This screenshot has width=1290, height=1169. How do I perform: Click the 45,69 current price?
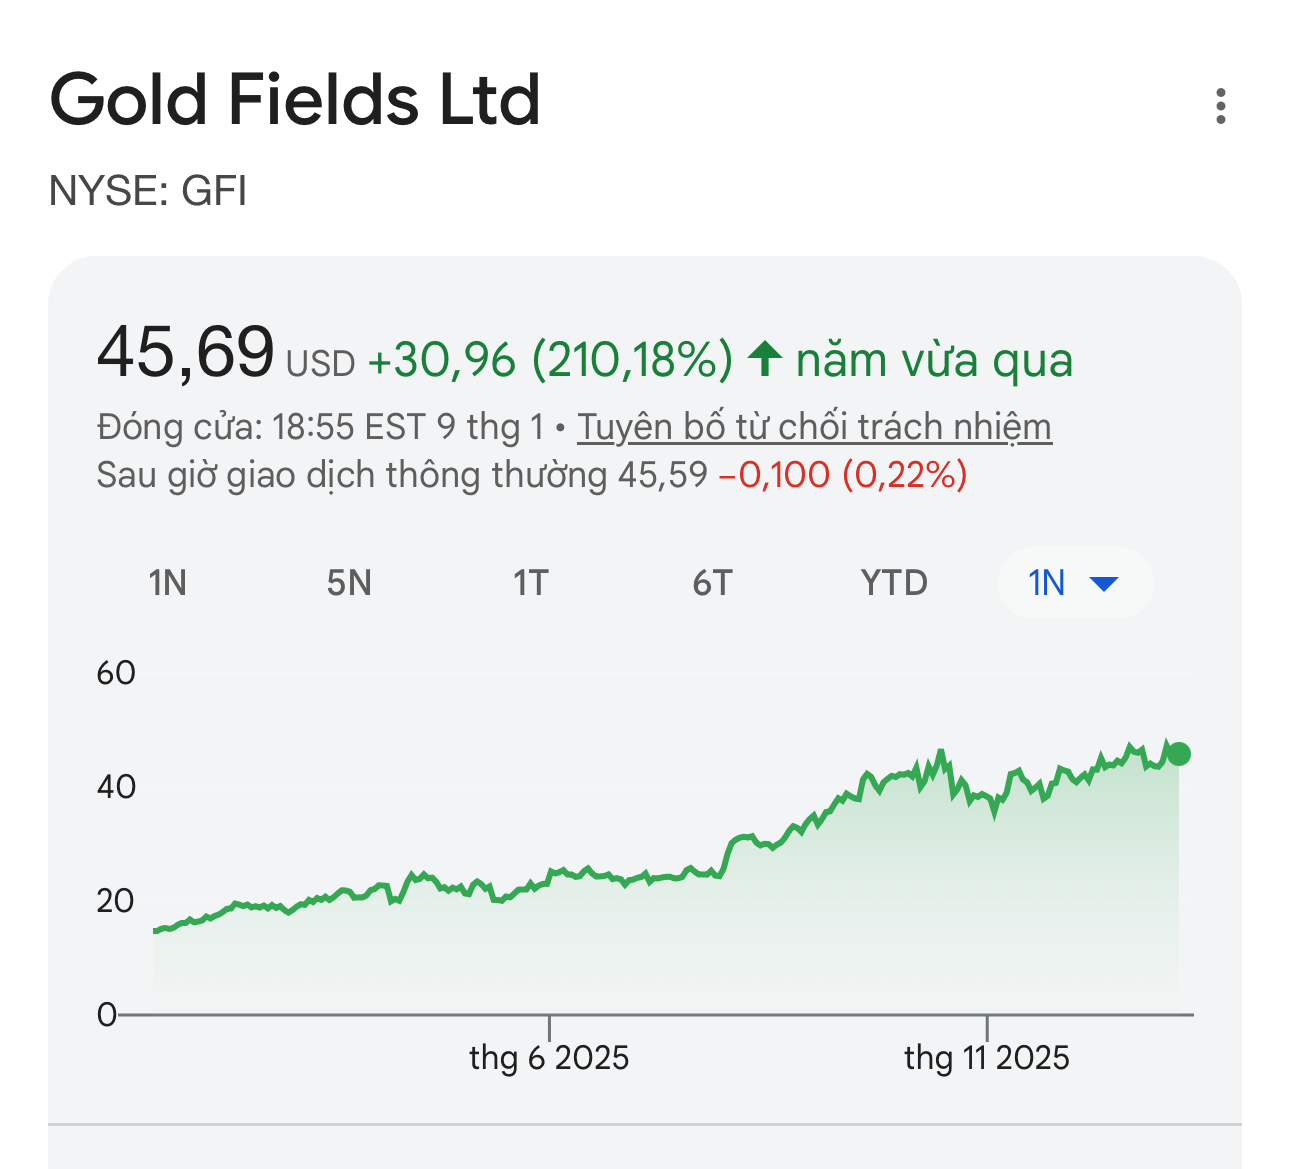(185, 352)
